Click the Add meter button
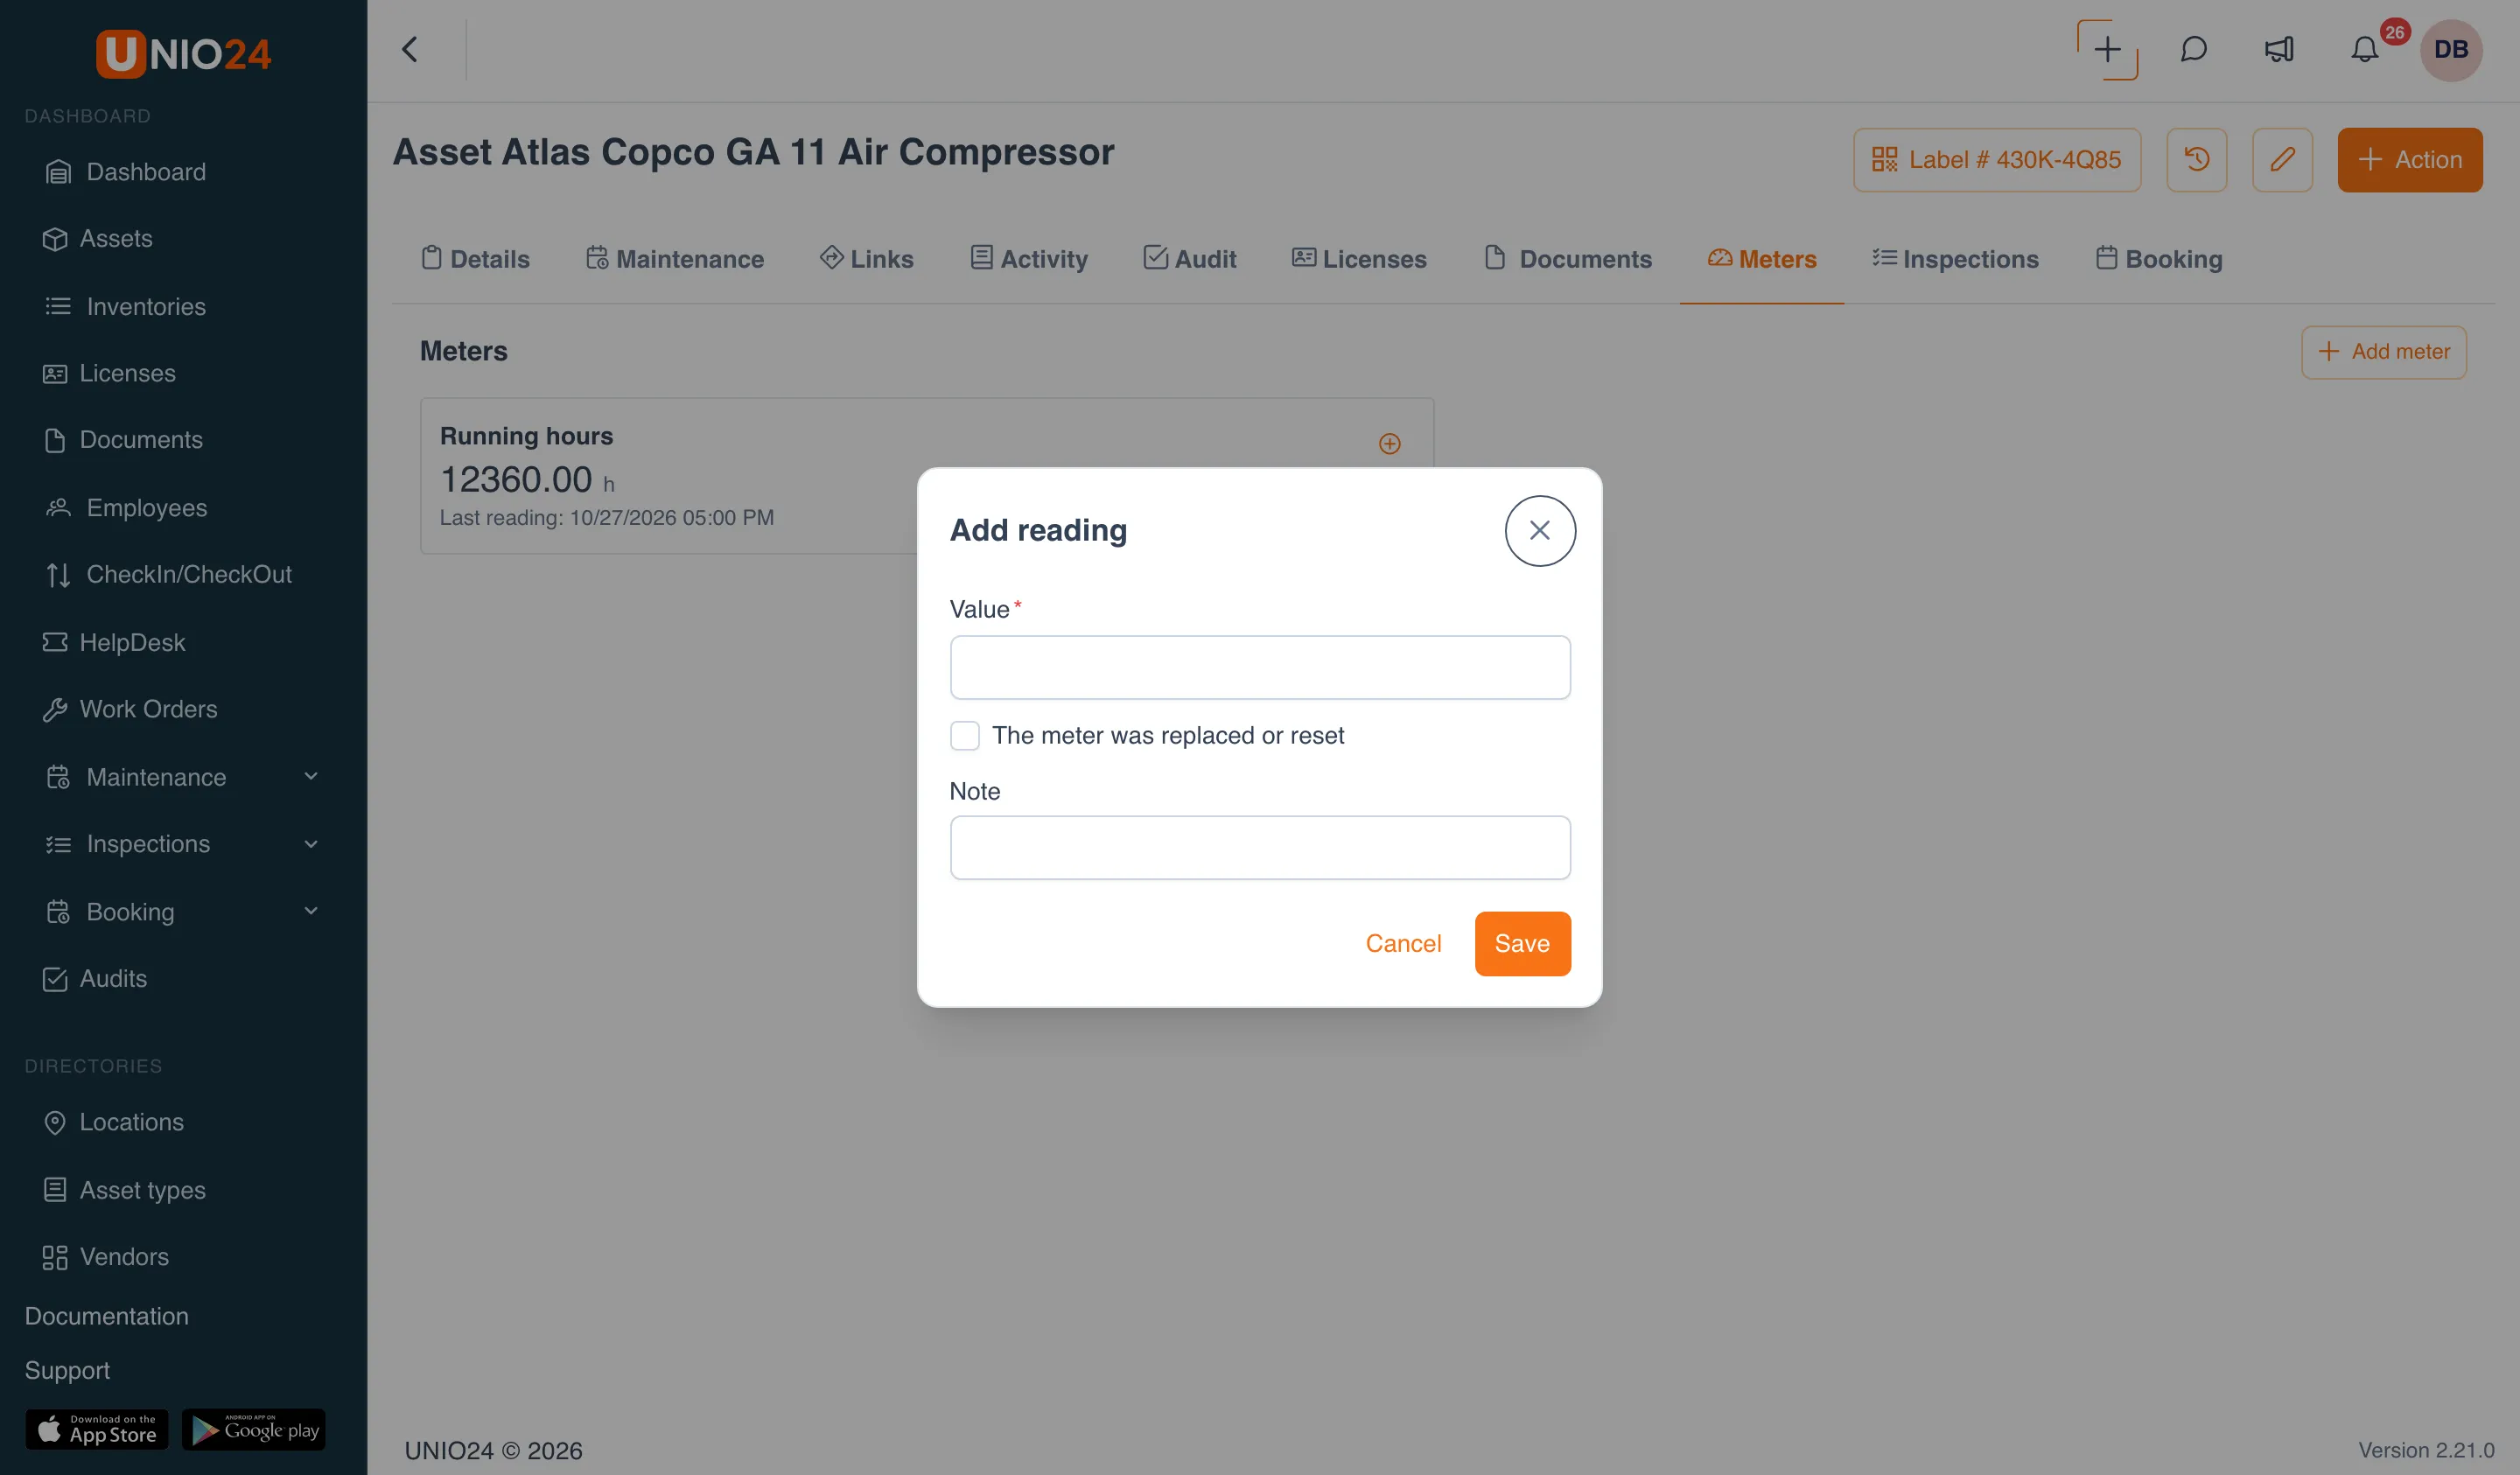This screenshot has height=1475, width=2520. click(x=2383, y=352)
